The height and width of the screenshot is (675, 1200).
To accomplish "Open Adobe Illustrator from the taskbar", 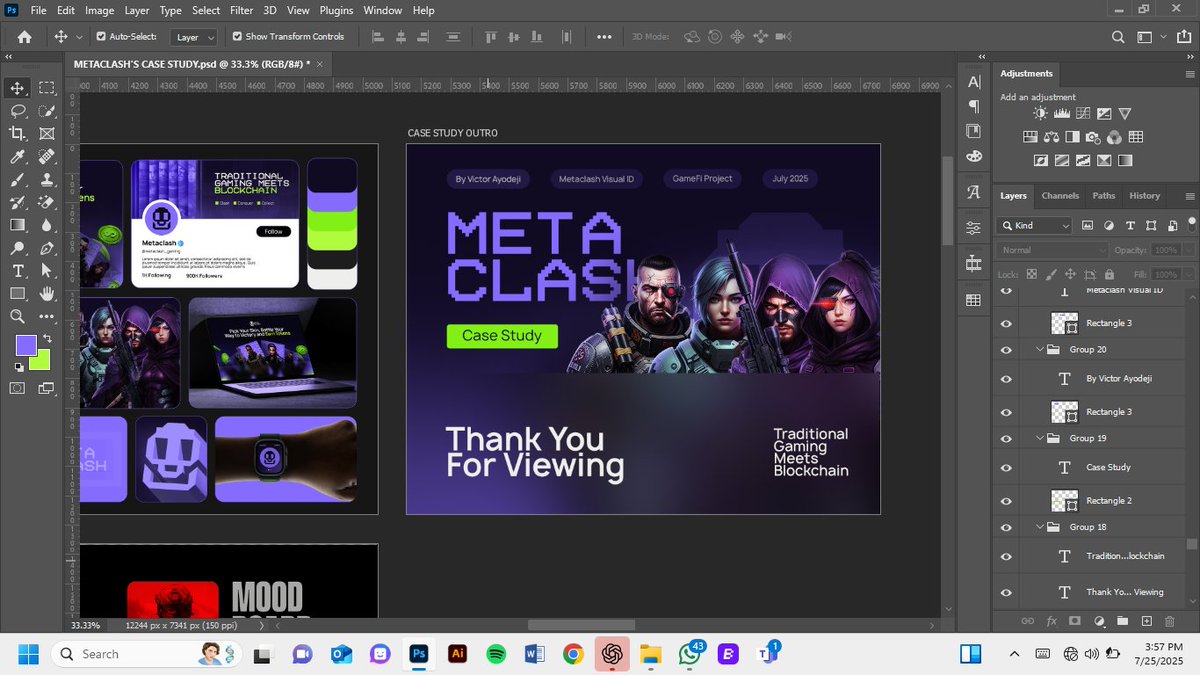I will point(458,654).
